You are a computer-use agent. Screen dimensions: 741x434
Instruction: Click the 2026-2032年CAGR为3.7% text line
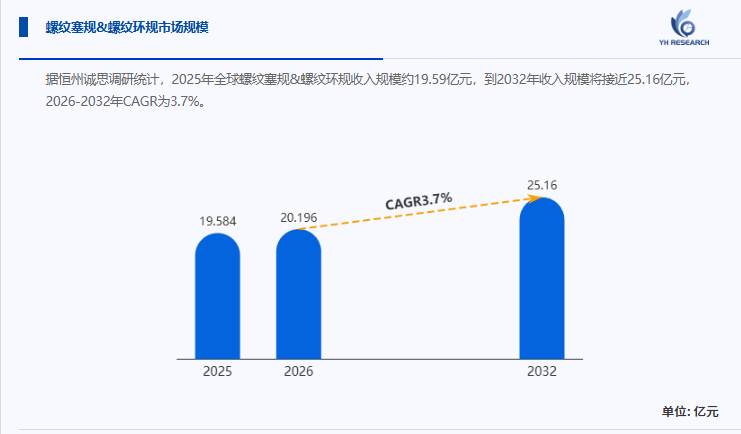(126, 101)
